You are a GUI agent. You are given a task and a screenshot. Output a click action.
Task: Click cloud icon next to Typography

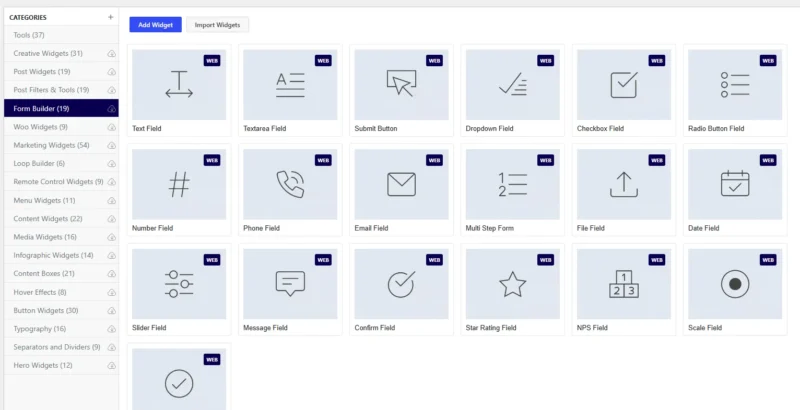pyautogui.click(x=111, y=329)
